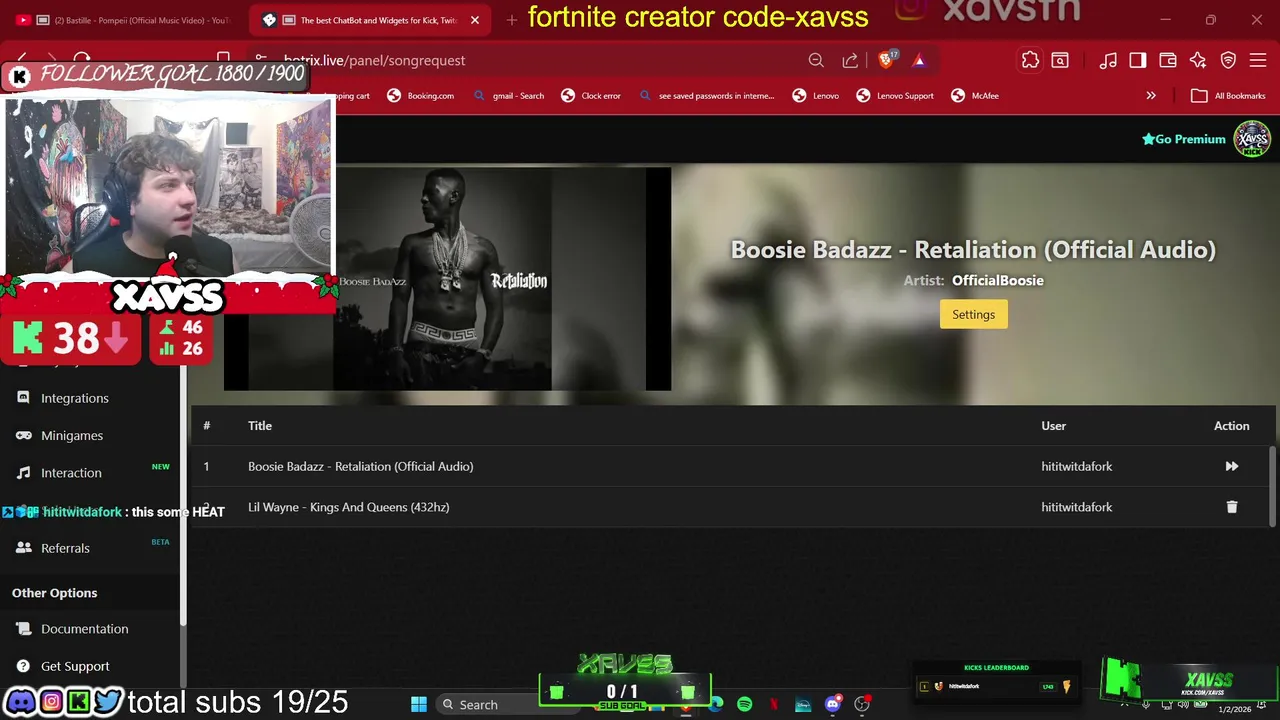Open the McAfee bookmark
This screenshot has height=720, width=1280.
click(975, 96)
